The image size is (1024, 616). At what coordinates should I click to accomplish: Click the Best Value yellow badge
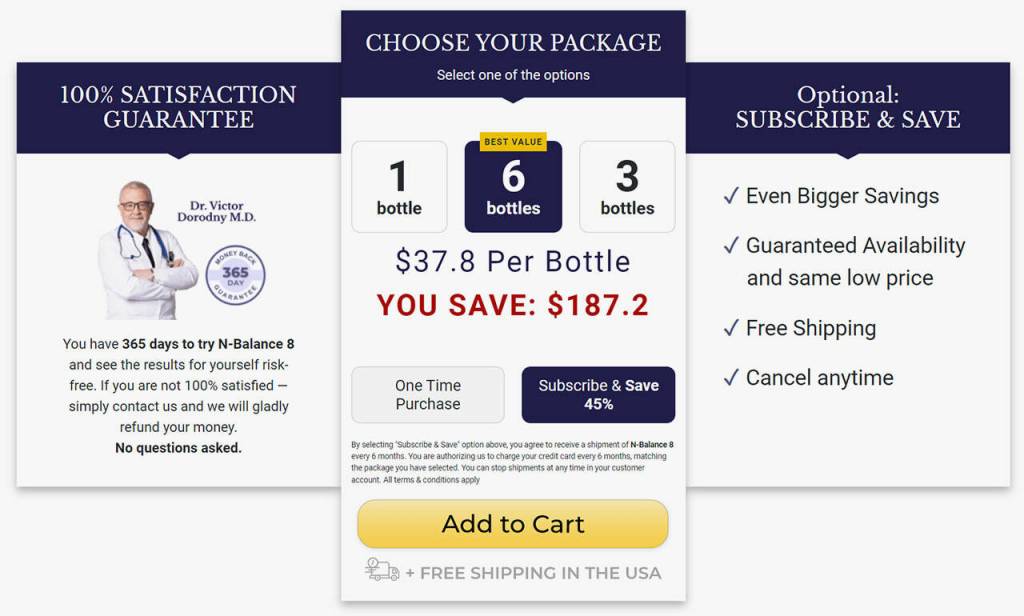pos(513,142)
